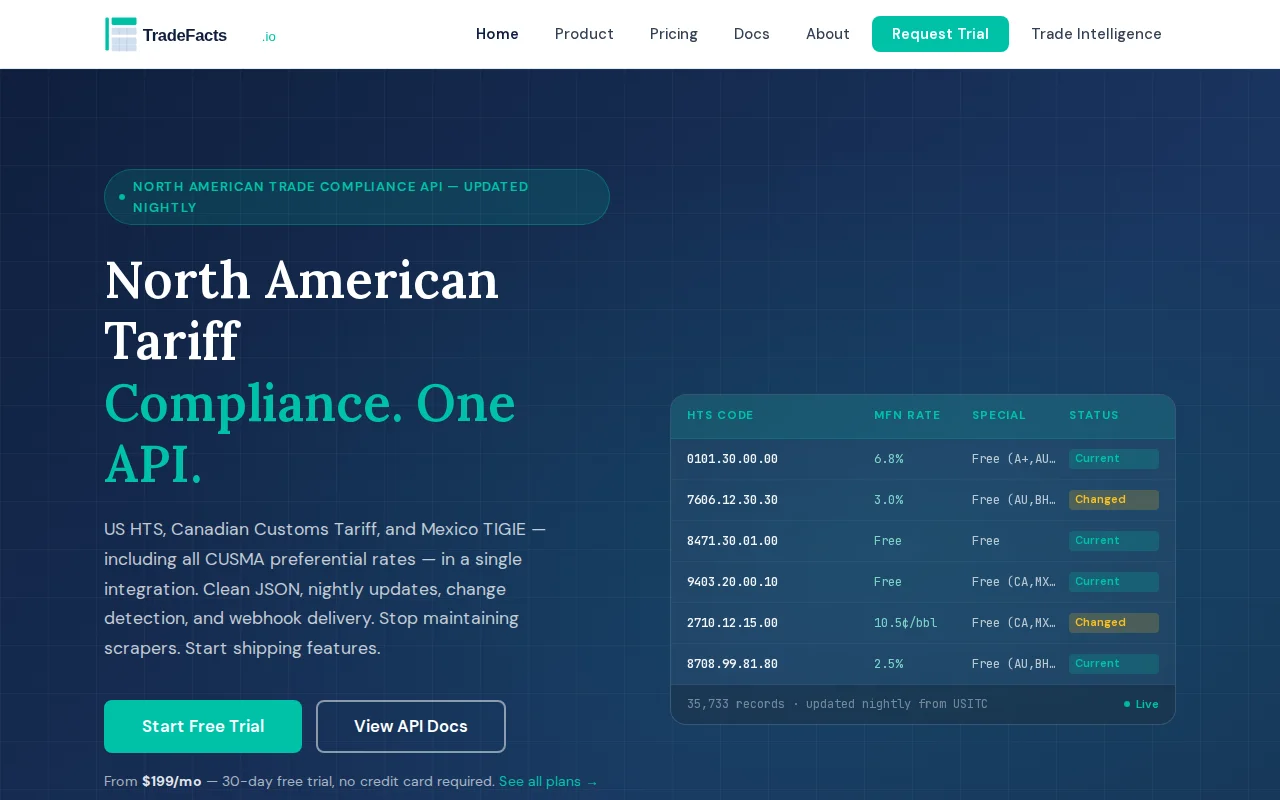
Task: Select HTS code 2710.12.15.00
Action: [x=732, y=623]
